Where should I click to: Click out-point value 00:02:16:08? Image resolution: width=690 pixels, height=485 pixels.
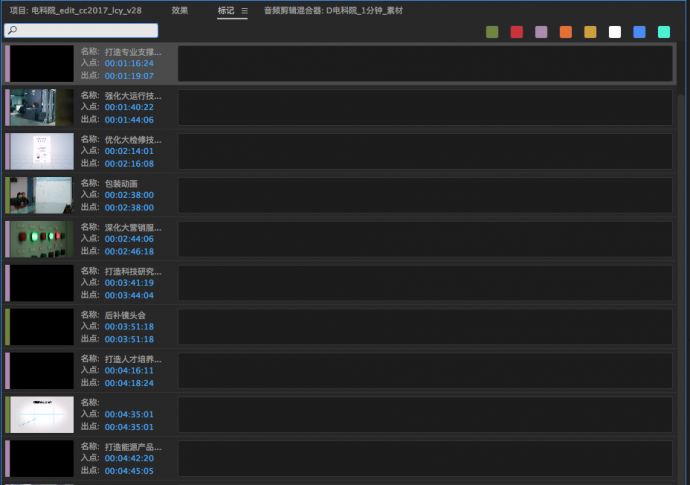[x=129, y=164]
